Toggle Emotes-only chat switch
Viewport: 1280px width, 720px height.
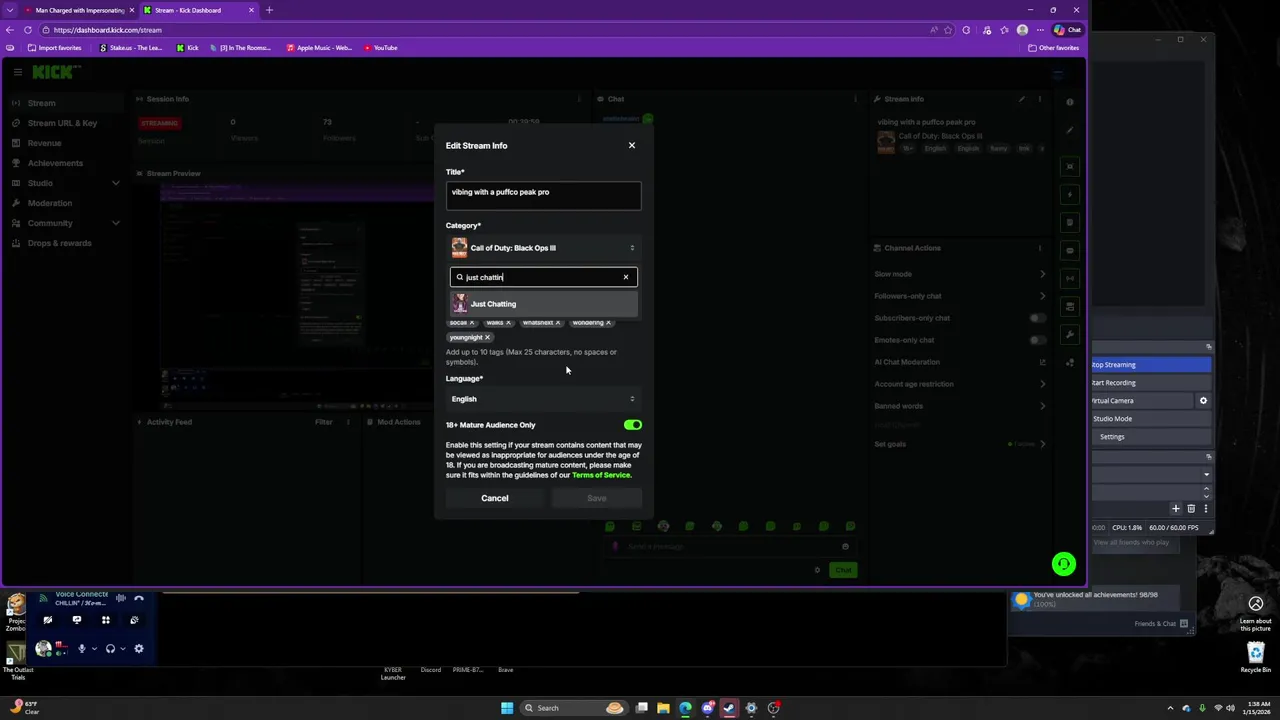1038,340
